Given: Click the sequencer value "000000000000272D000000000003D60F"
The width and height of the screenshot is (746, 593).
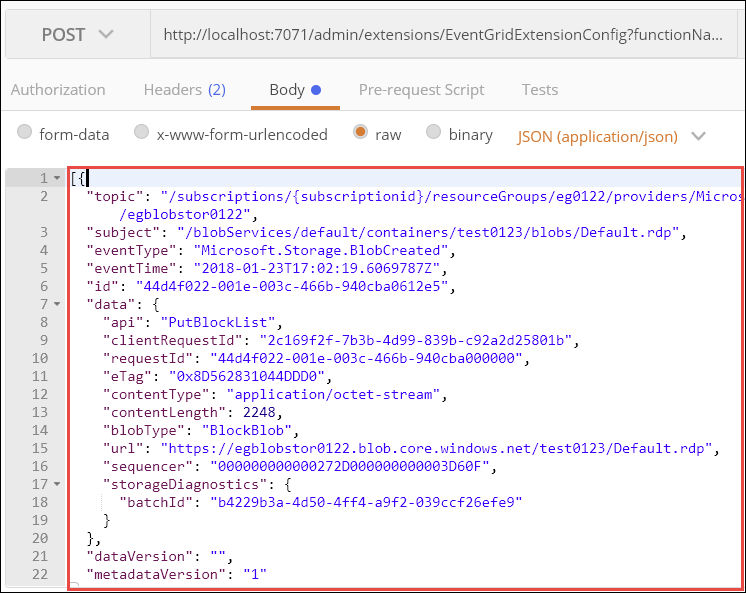Looking at the screenshot, I should click(x=350, y=466).
